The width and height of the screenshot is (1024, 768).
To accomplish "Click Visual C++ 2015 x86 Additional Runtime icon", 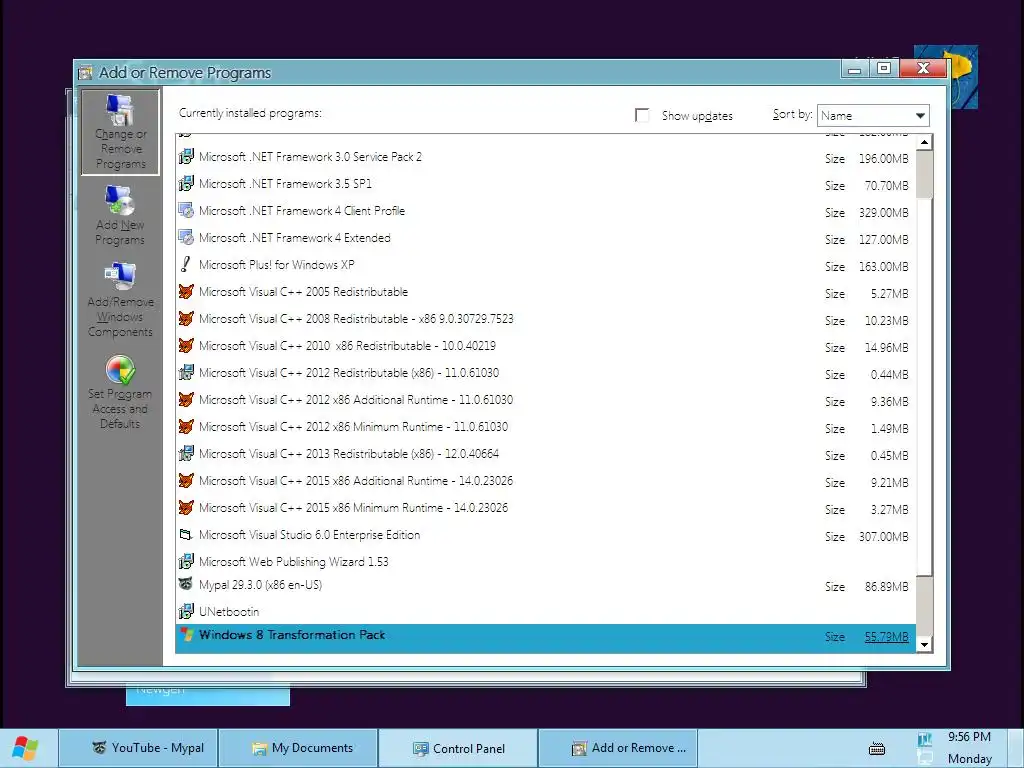I will pos(186,481).
